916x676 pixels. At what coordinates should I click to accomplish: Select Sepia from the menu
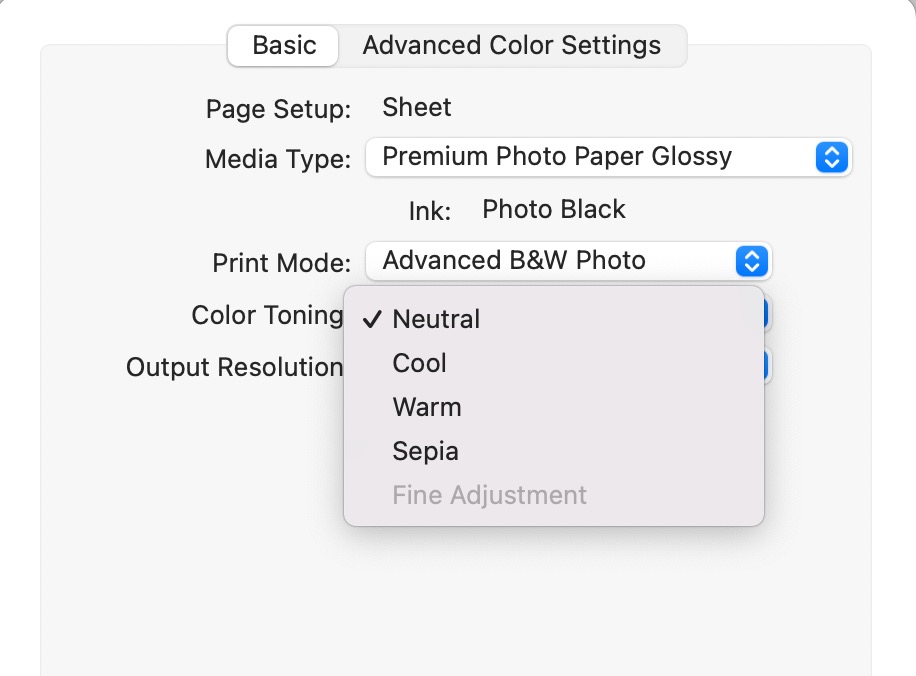click(425, 451)
